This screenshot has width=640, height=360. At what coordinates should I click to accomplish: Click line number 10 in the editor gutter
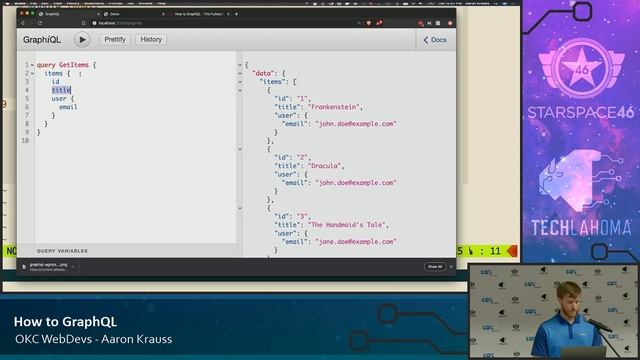(25, 140)
